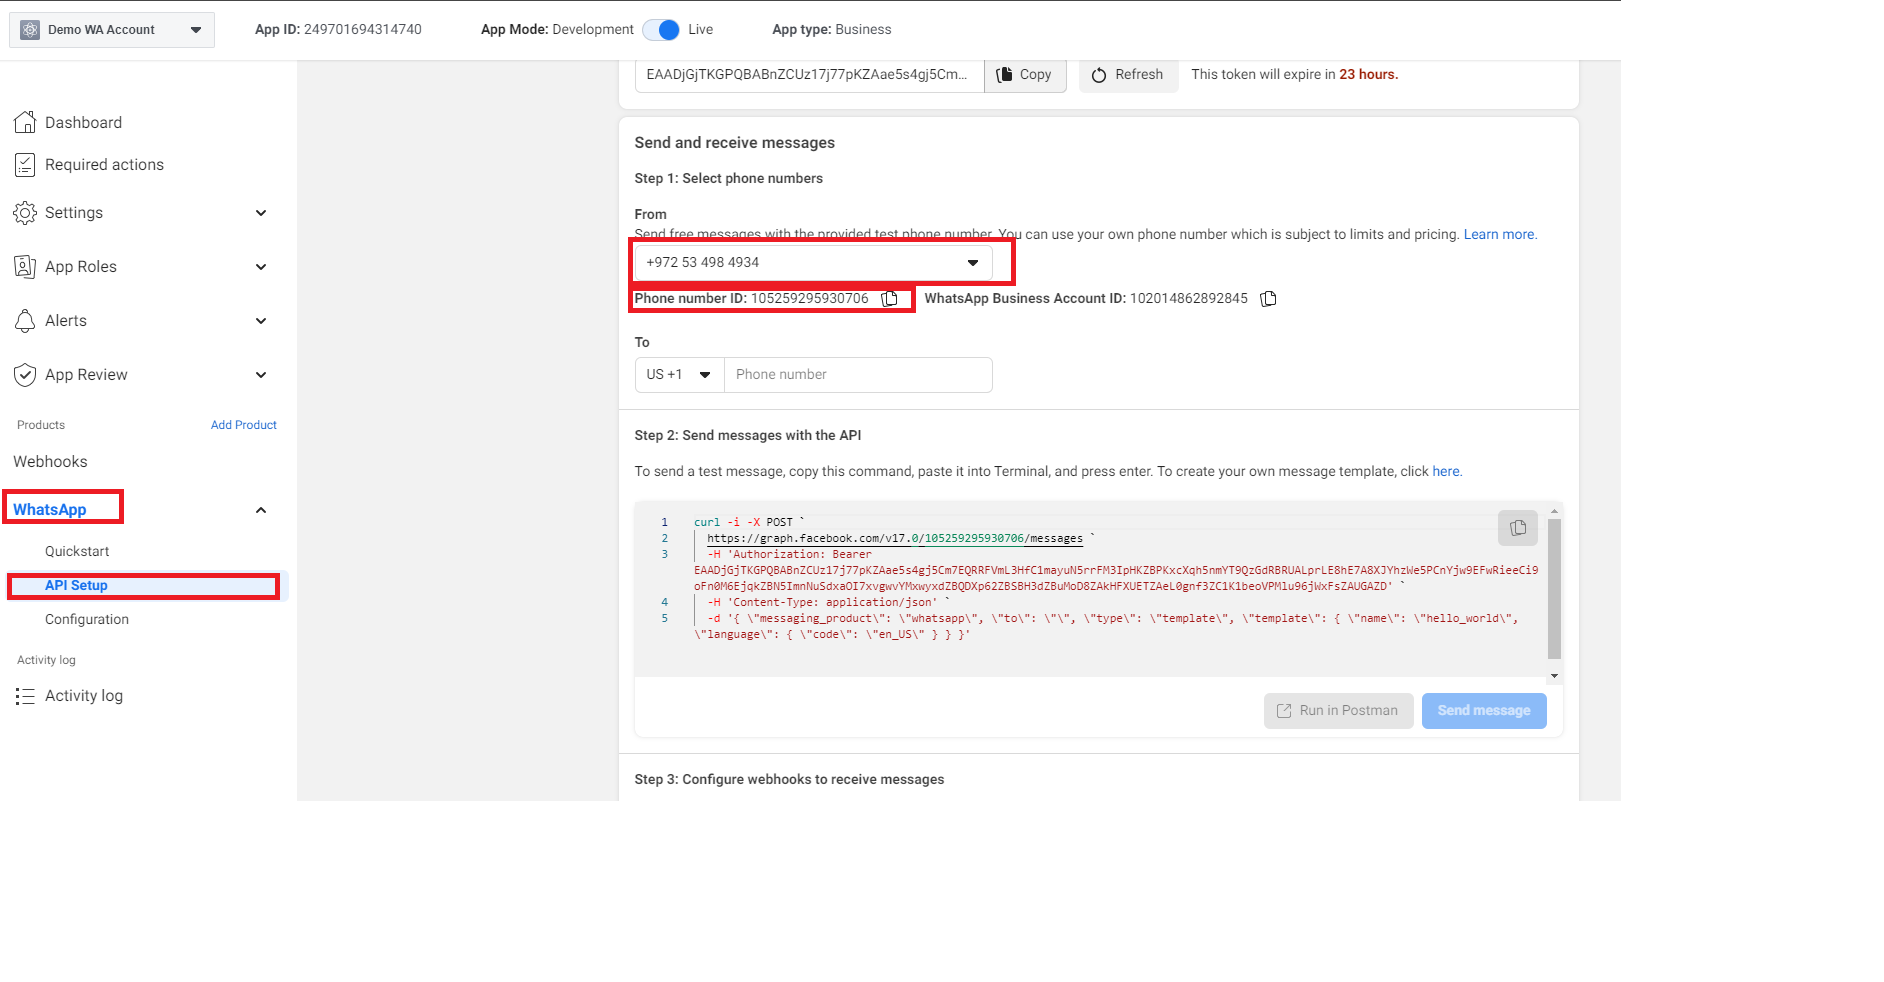Expand the Settings section

[x=261, y=213]
